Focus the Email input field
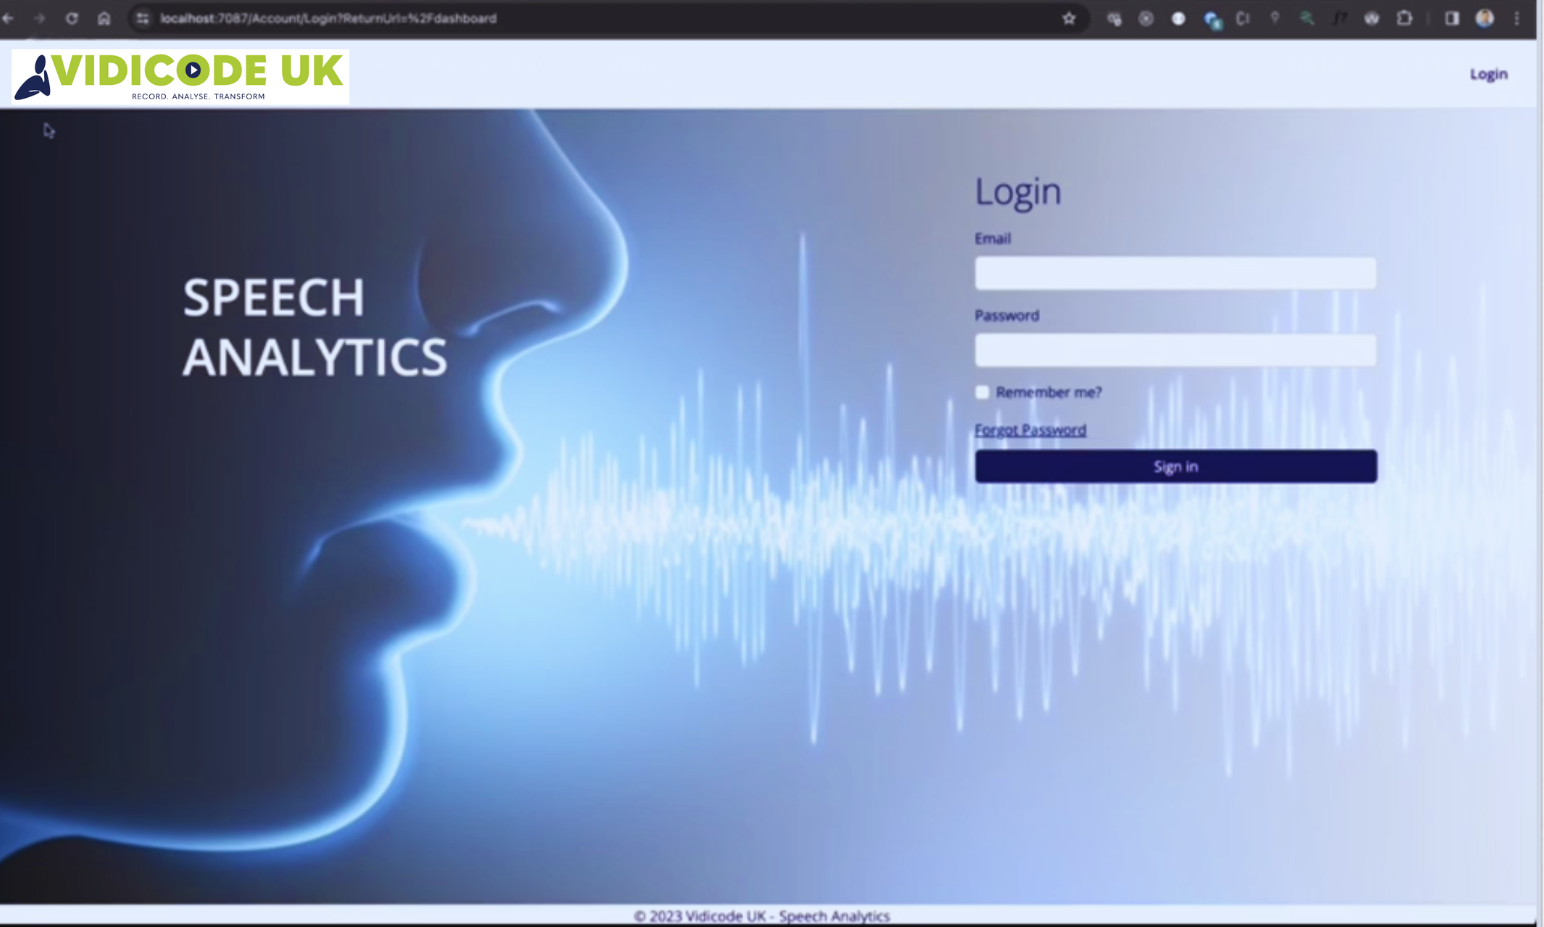Image resolution: width=1544 pixels, height=927 pixels. click(1175, 273)
